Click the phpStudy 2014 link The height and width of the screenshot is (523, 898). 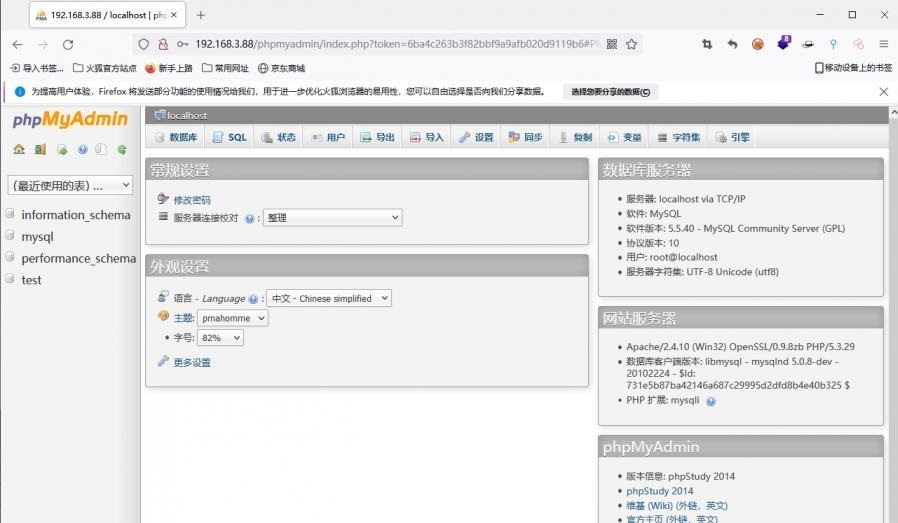[x=660, y=491]
